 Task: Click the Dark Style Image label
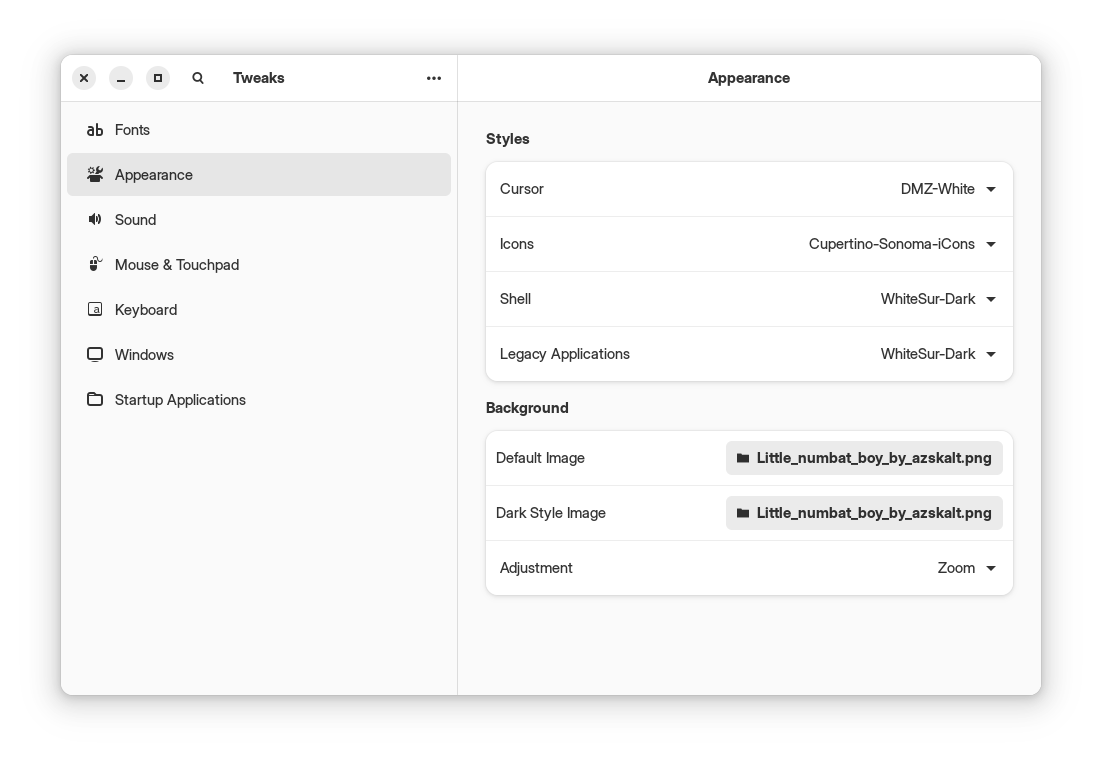click(550, 513)
